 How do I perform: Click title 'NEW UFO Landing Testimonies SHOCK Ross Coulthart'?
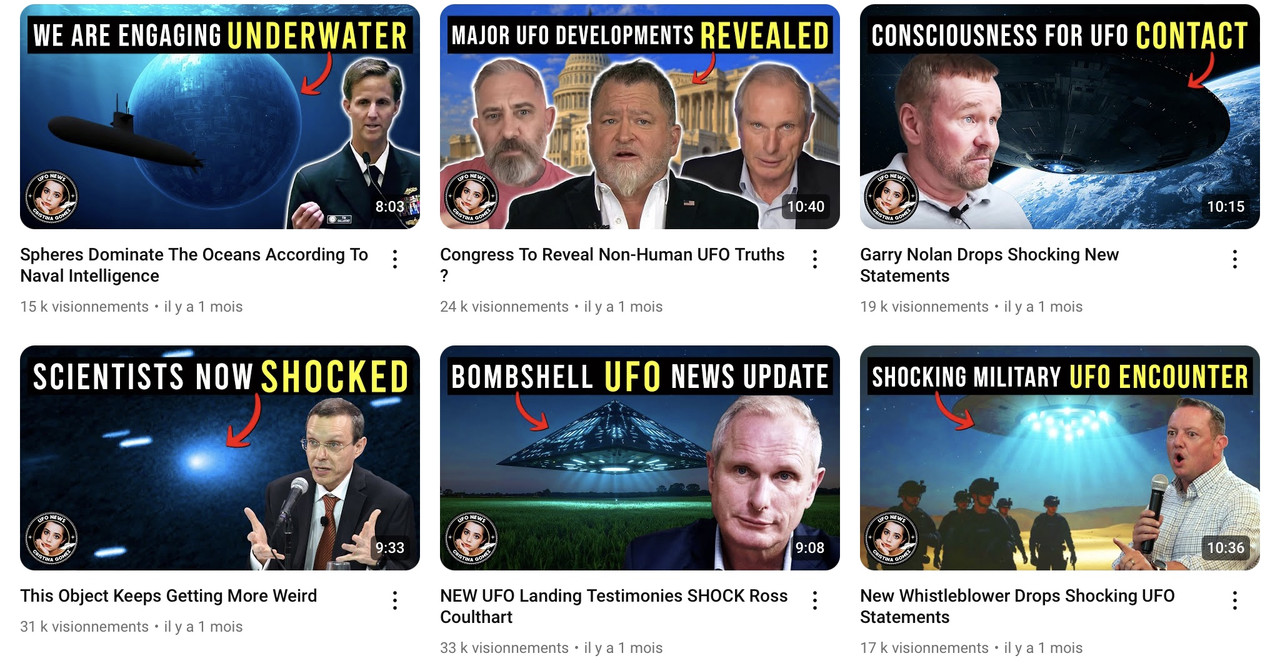pyautogui.click(x=614, y=606)
